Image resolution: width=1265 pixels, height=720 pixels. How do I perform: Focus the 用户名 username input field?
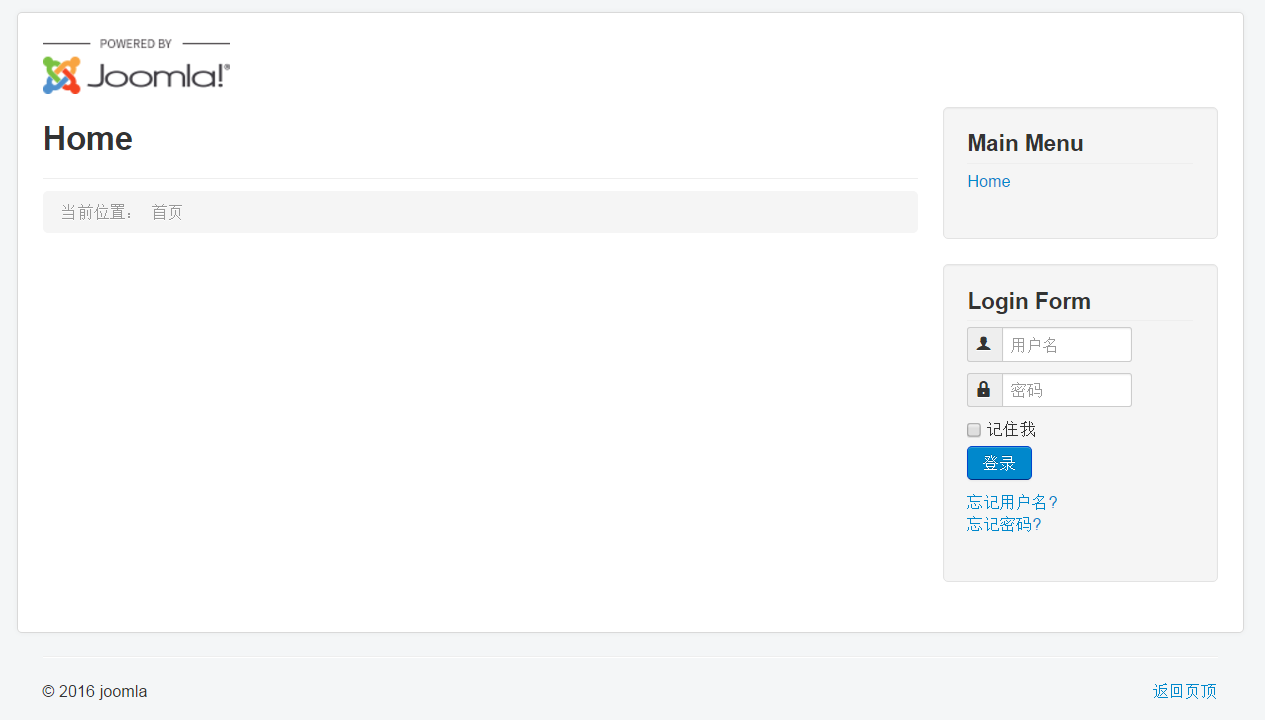pyautogui.click(x=1067, y=344)
